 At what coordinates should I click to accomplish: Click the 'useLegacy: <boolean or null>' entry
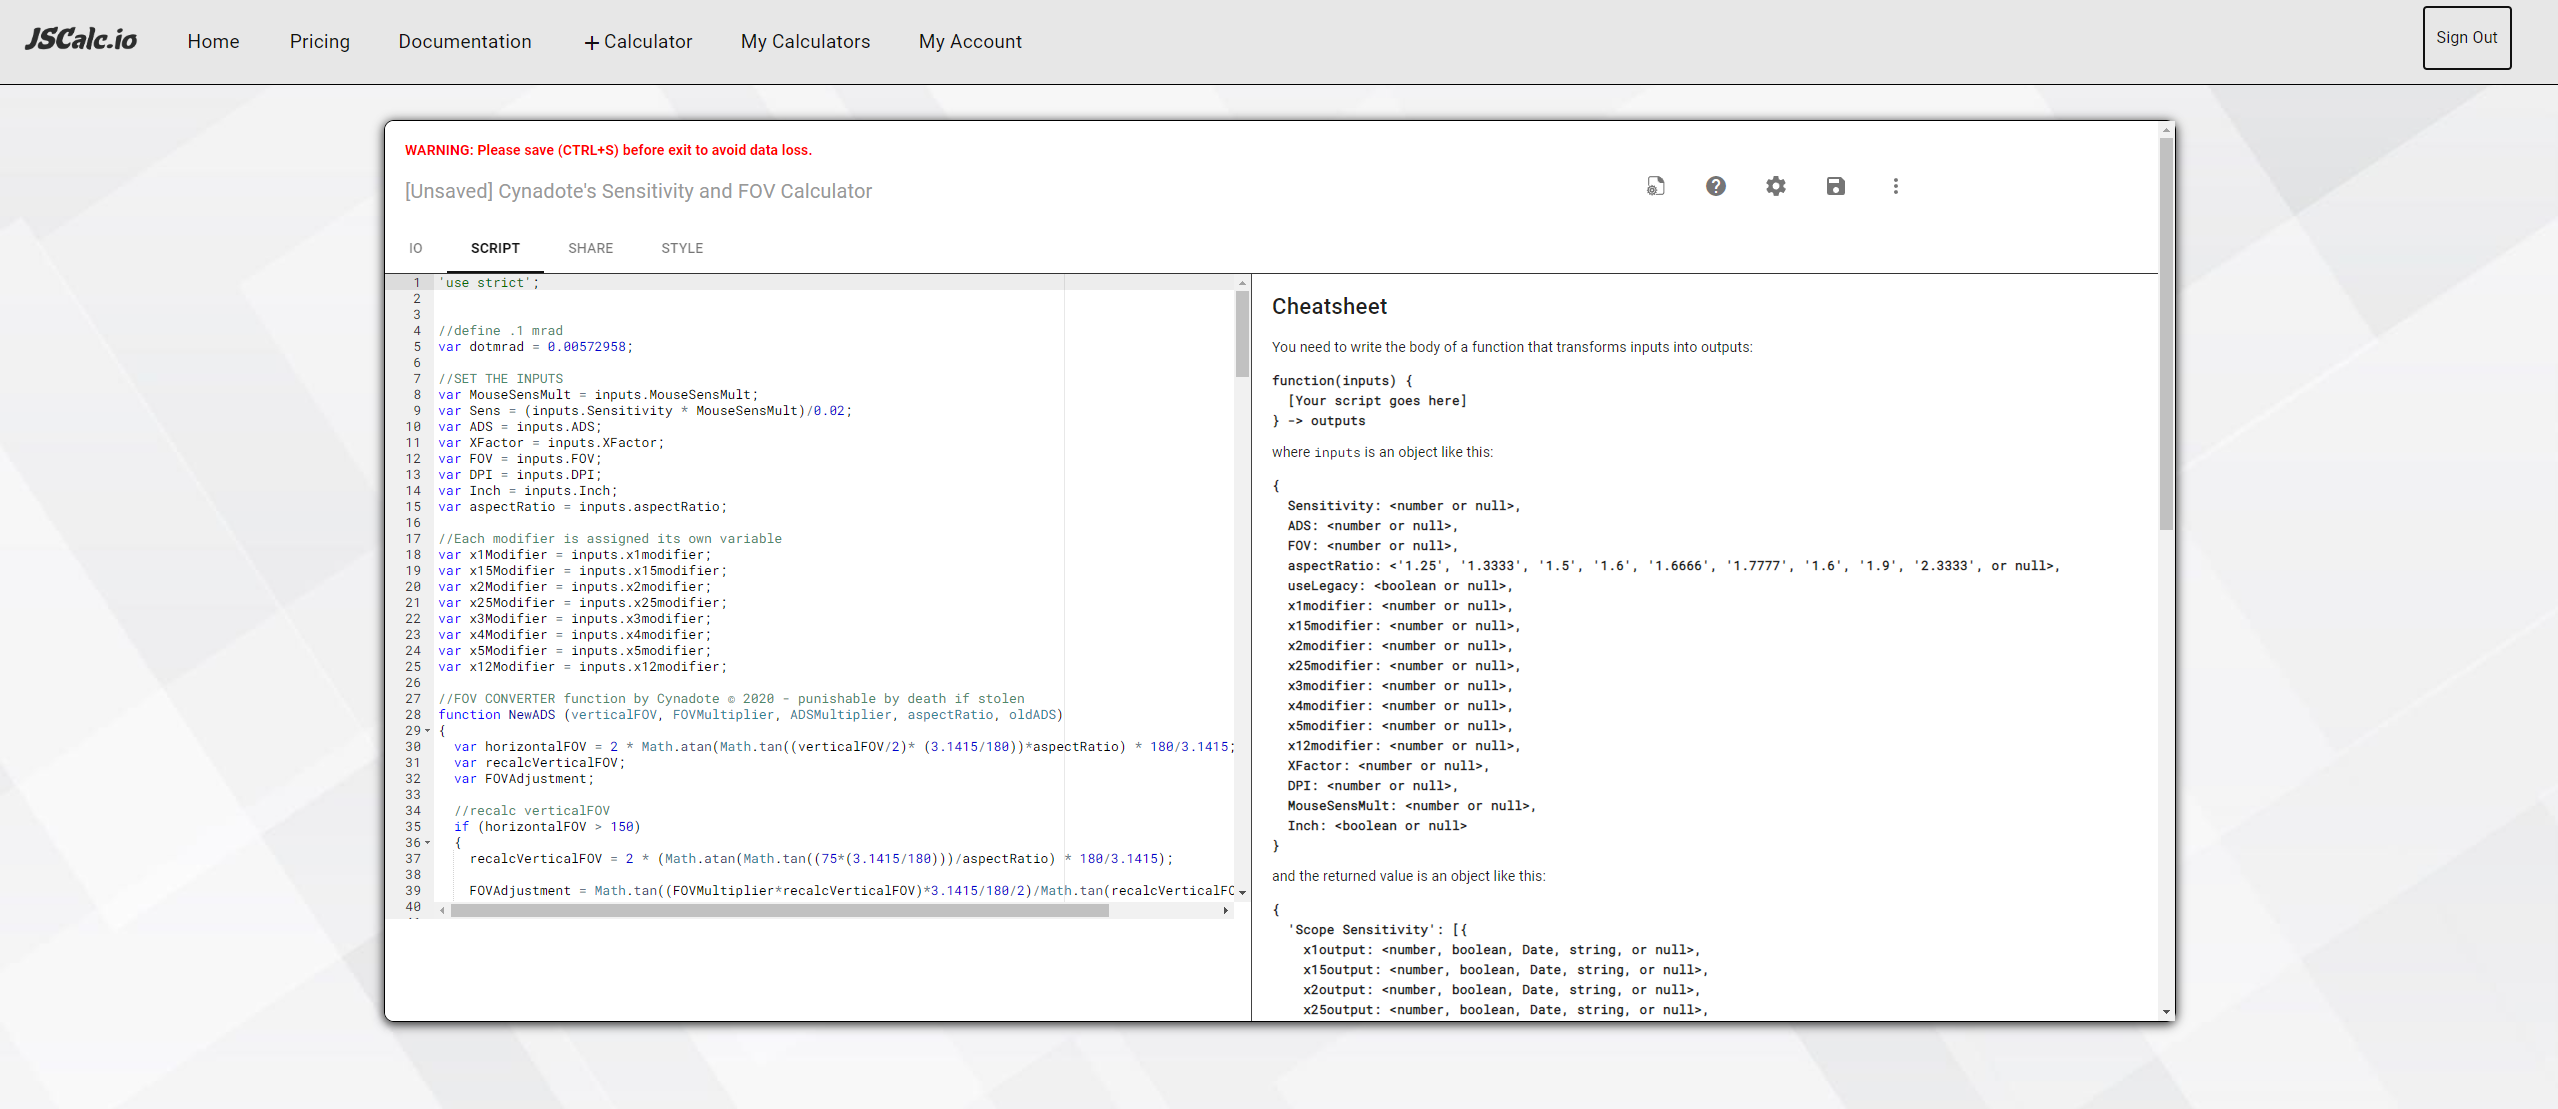[1400, 586]
